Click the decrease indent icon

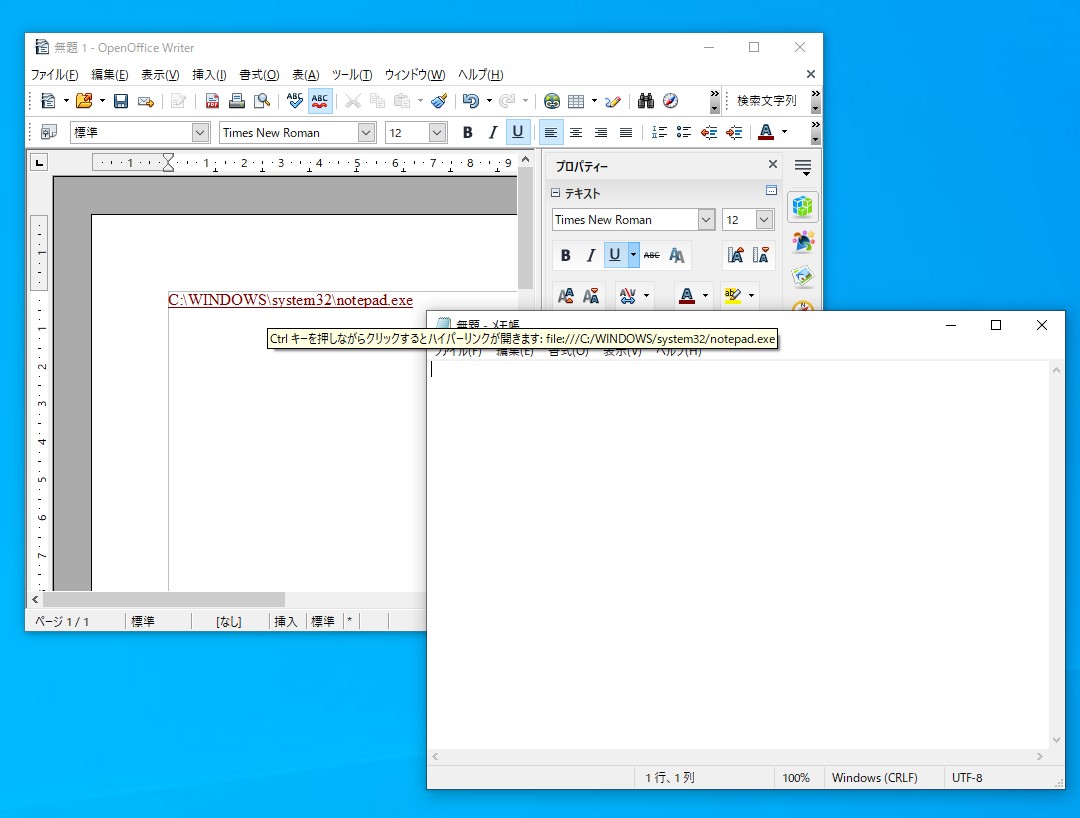point(709,132)
